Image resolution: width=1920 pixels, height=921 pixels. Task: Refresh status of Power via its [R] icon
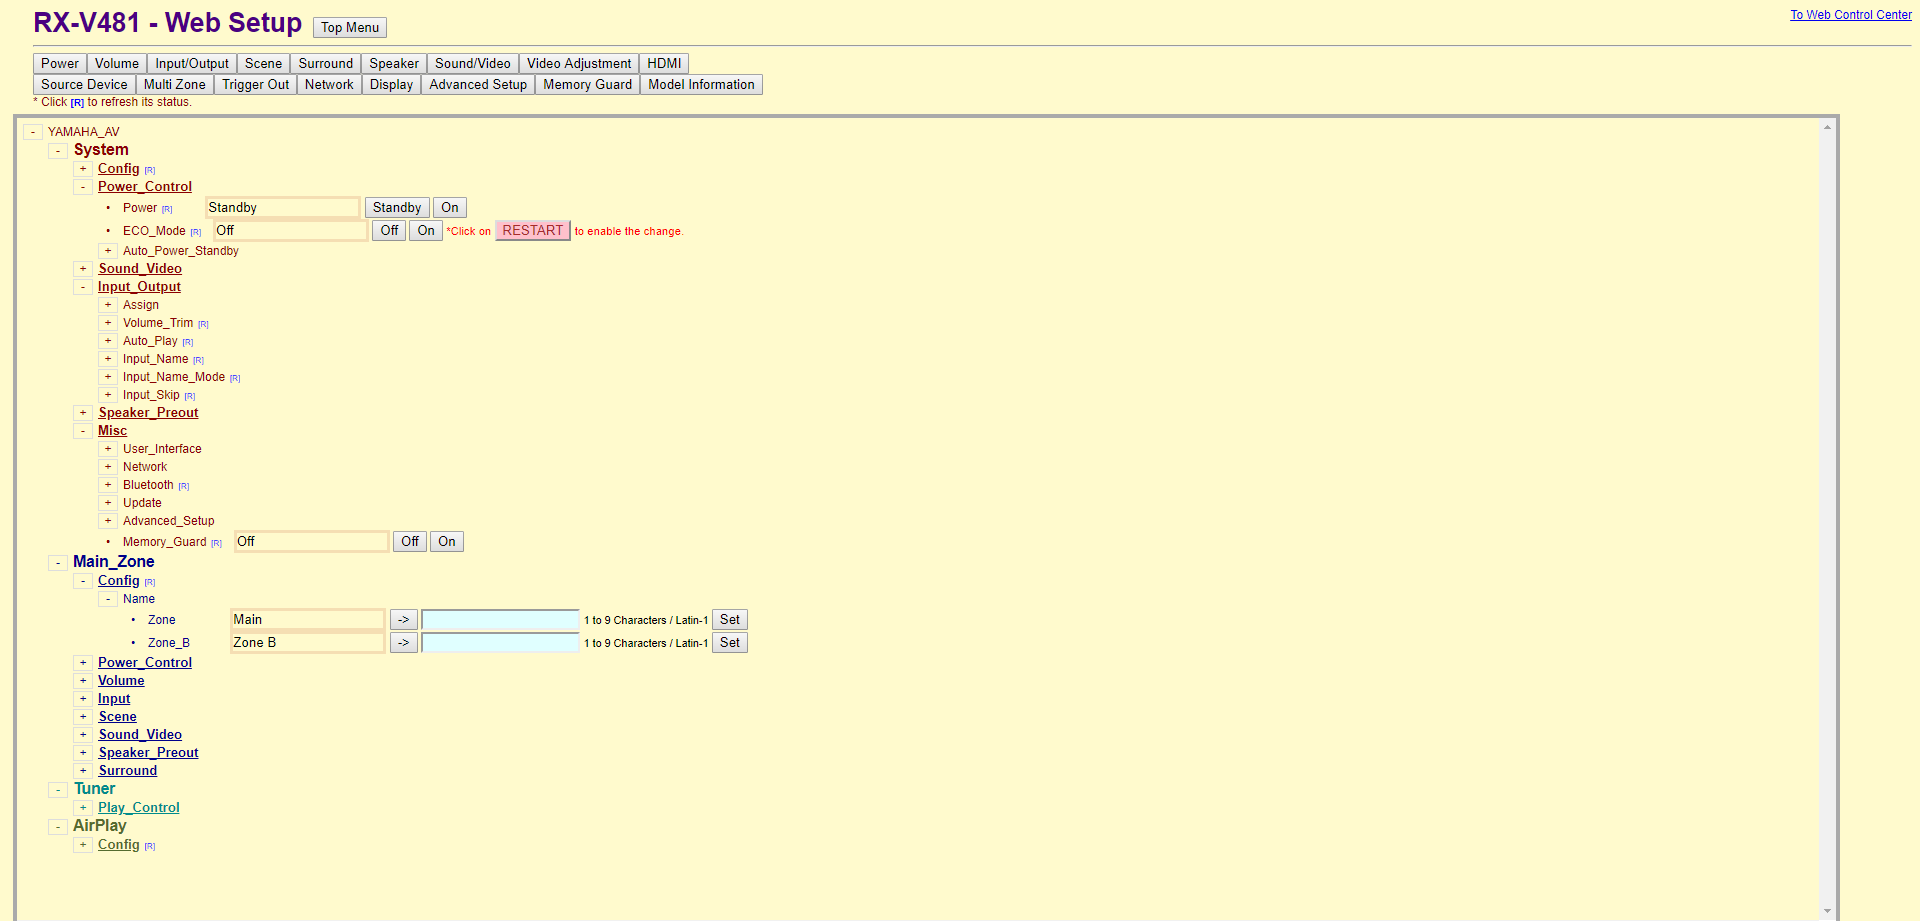(167, 209)
